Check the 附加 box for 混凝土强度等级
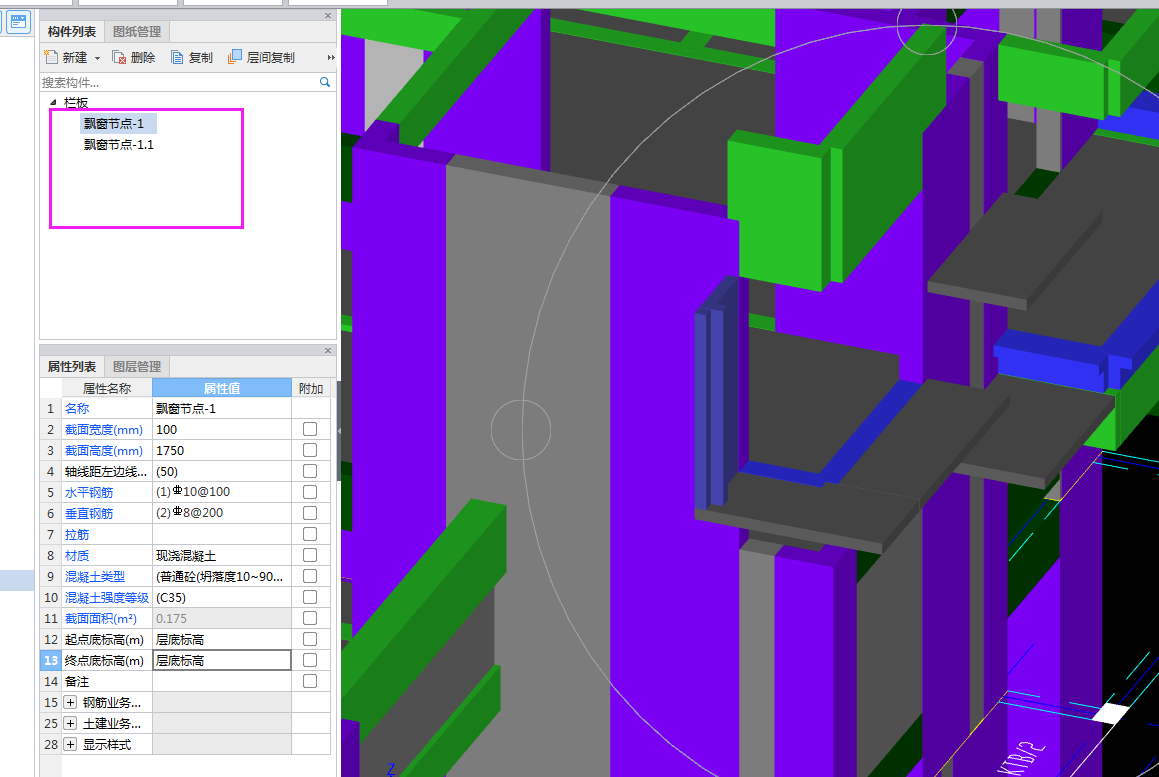 pyautogui.click(x=310, y=597)
